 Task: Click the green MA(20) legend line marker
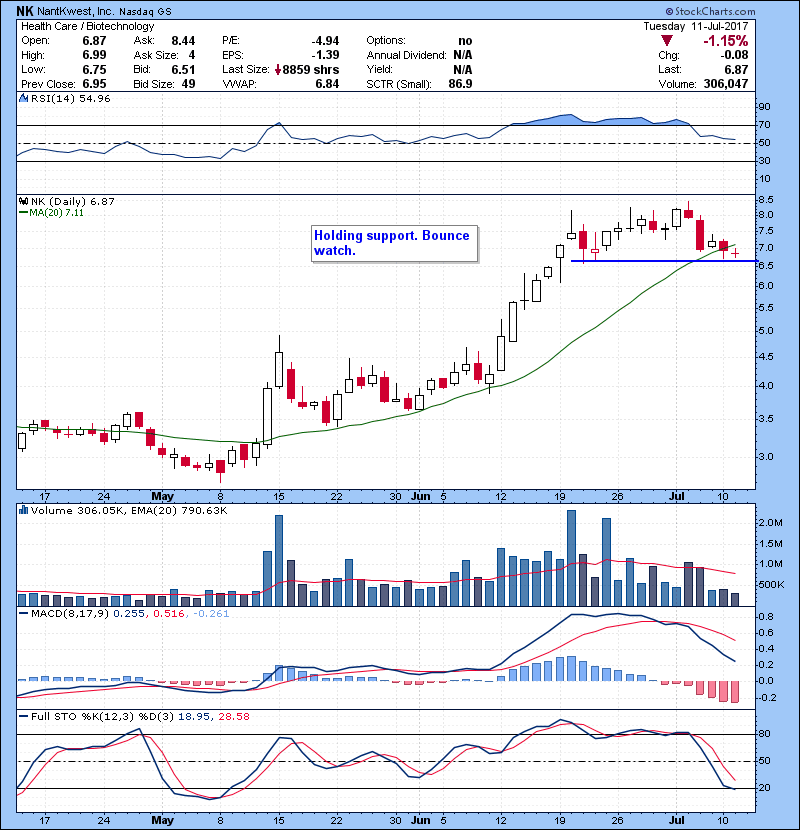click(23, 213)
